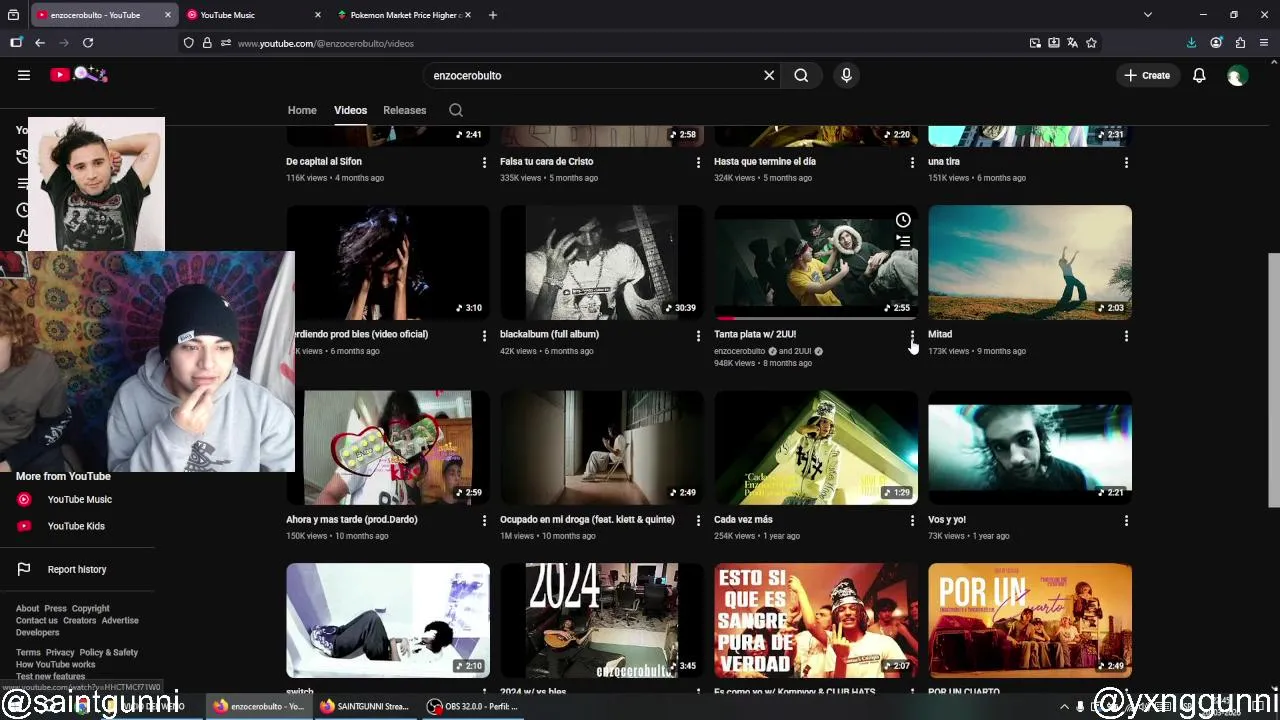Viewport: 1280px width, 720px height.
Task: Add Tanta plata video to Watch later
Action: point(903,220)
